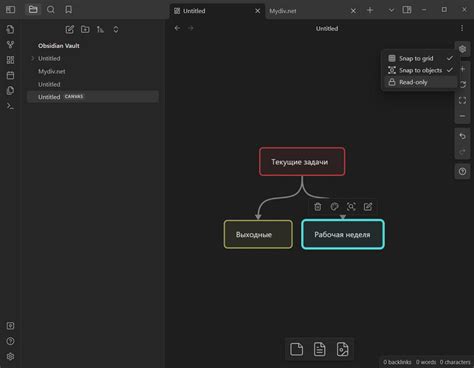474x368 pixels.
Task: Create a new folder in file explorer
Action: 85,29
